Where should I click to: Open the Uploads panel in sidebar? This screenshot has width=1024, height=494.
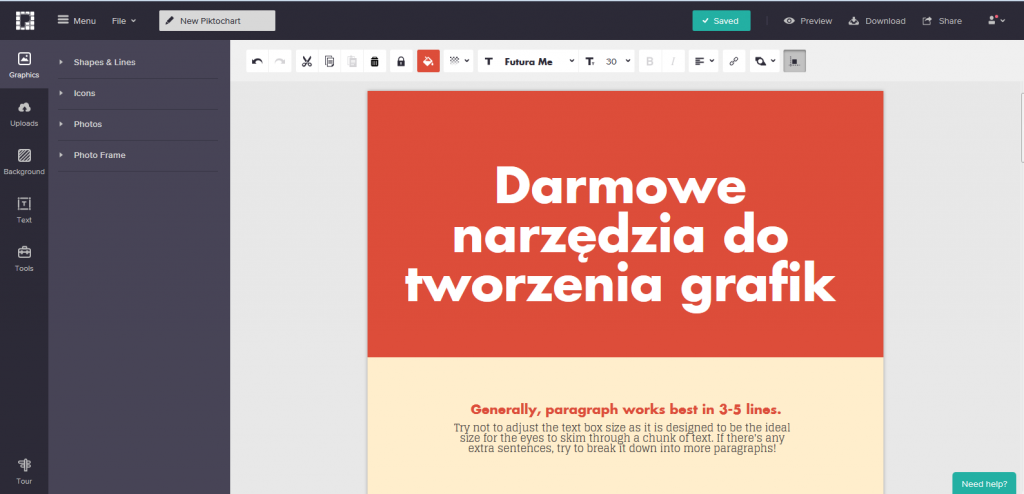click(x=24, y=113)
